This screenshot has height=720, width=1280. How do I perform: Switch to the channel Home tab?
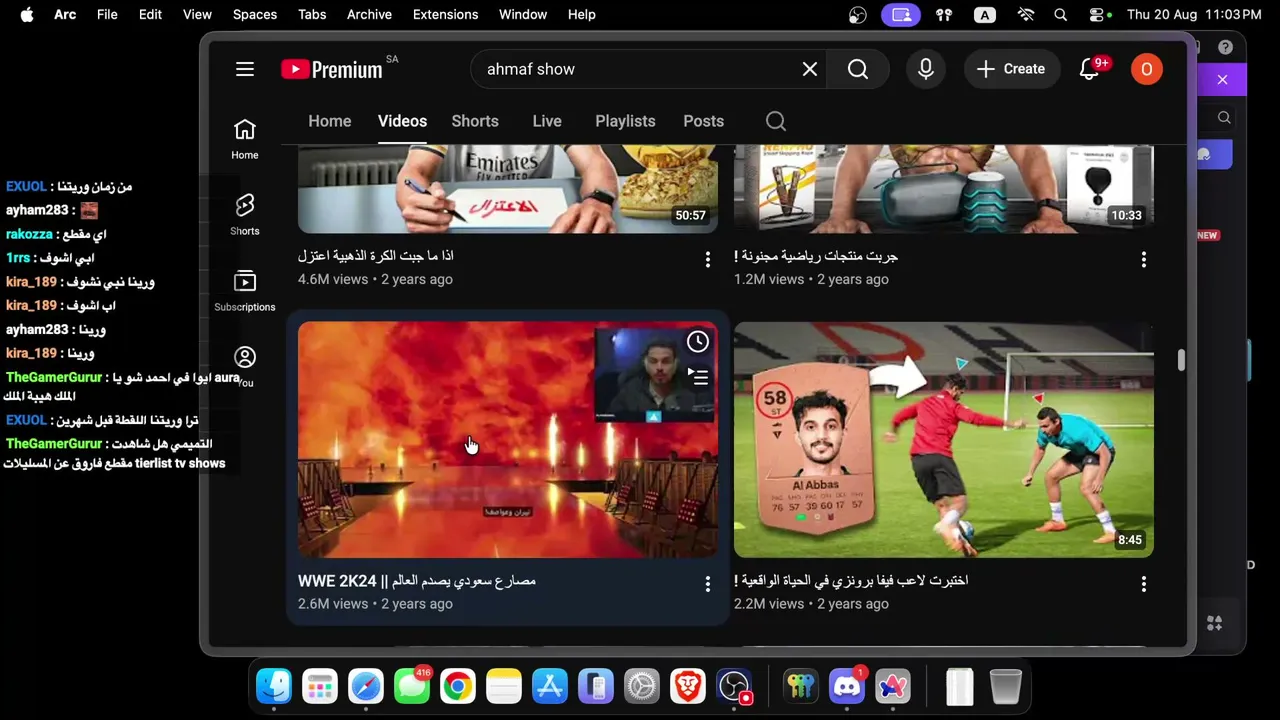click(330, 121)
